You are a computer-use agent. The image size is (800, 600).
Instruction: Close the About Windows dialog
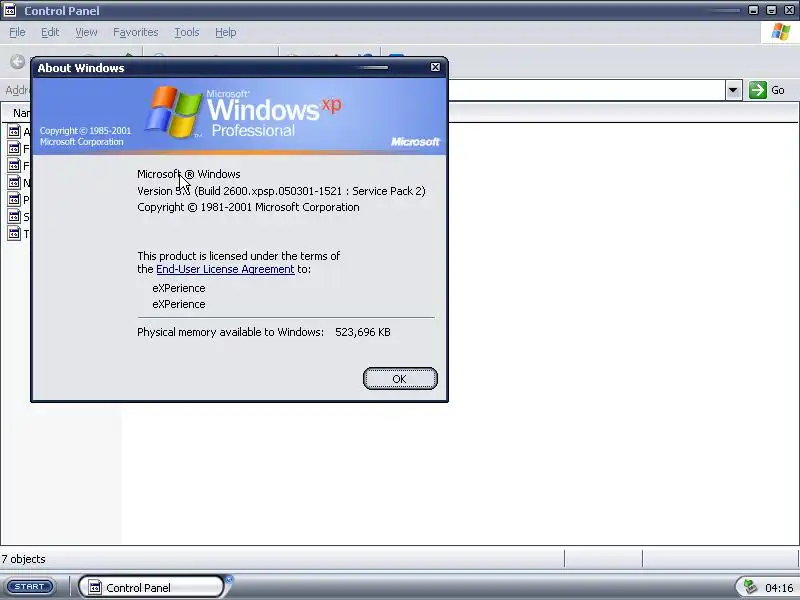point(435,67)
